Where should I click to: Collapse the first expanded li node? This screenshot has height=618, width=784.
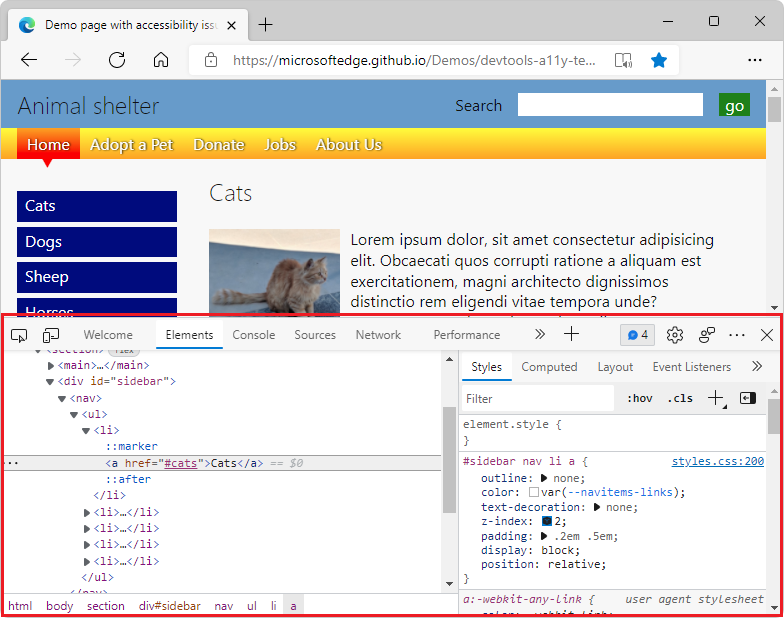pyautogui.click(x=86, y=430)
